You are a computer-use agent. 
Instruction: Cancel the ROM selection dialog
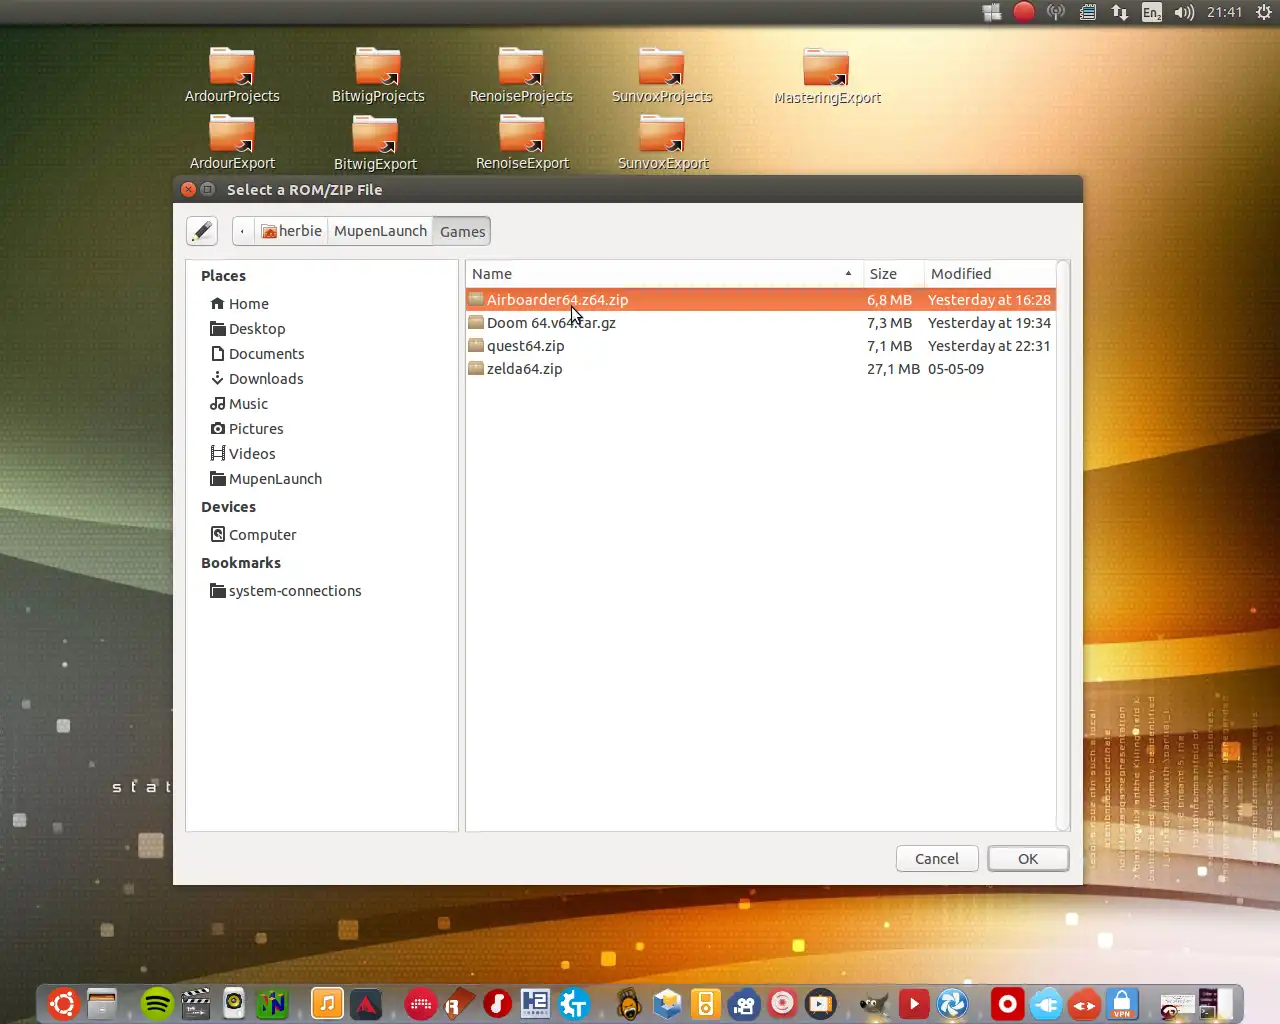click(x=936, y=859)
